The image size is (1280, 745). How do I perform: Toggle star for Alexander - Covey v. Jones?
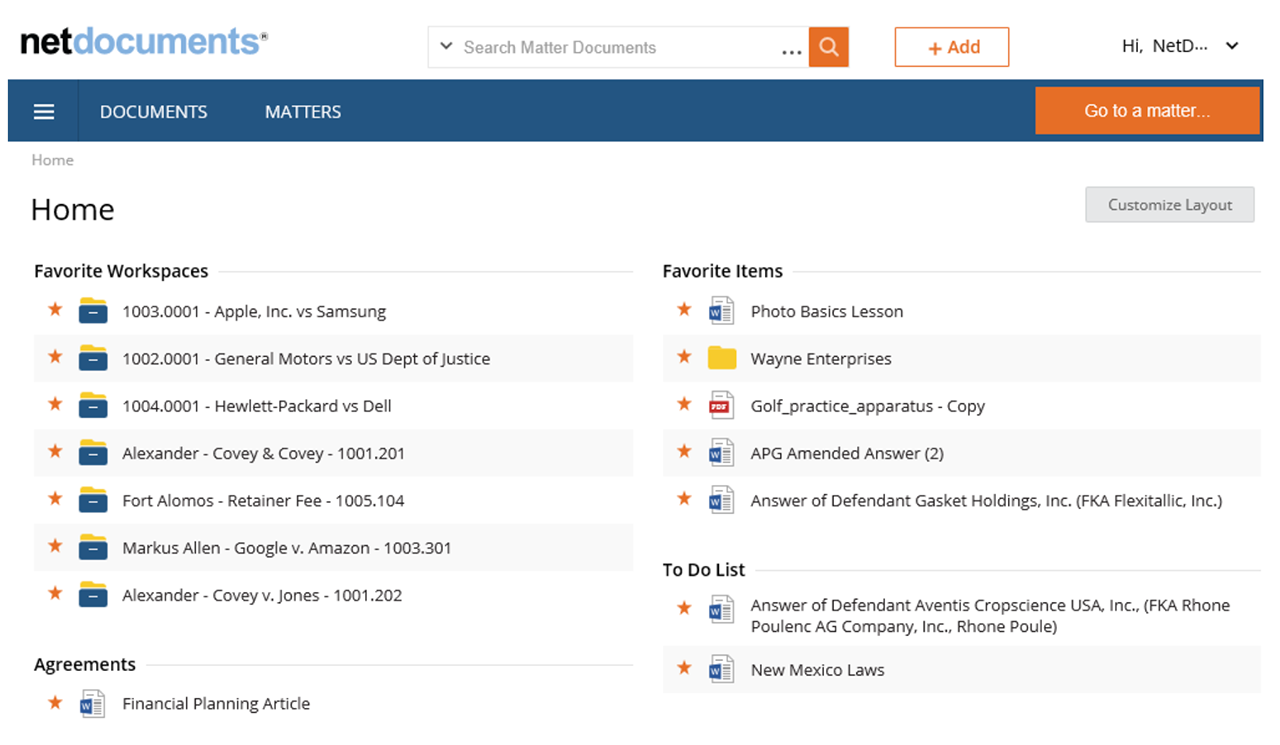coord(55,593)
